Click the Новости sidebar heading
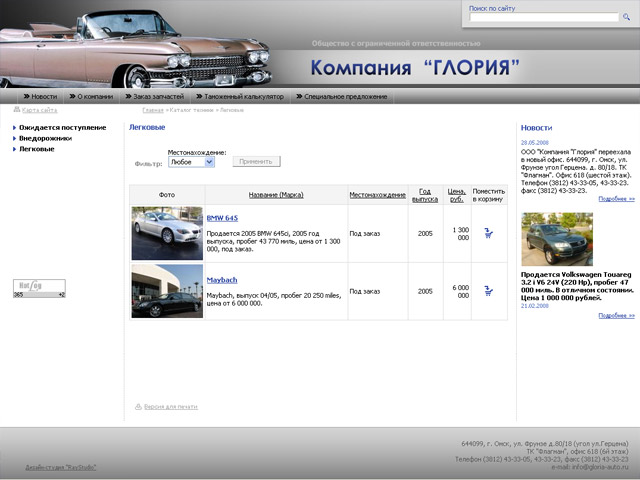640x480 pixels. click(x=536, y=128)
